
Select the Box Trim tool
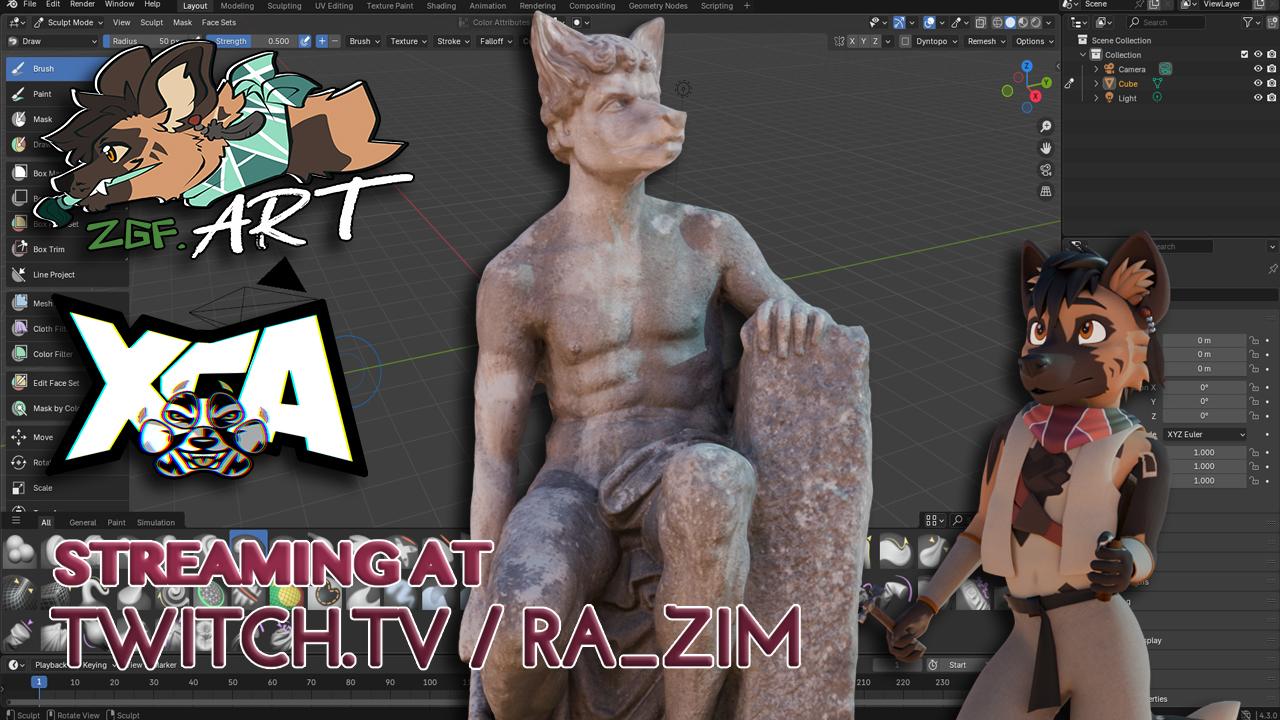click(x=67, y=249)
